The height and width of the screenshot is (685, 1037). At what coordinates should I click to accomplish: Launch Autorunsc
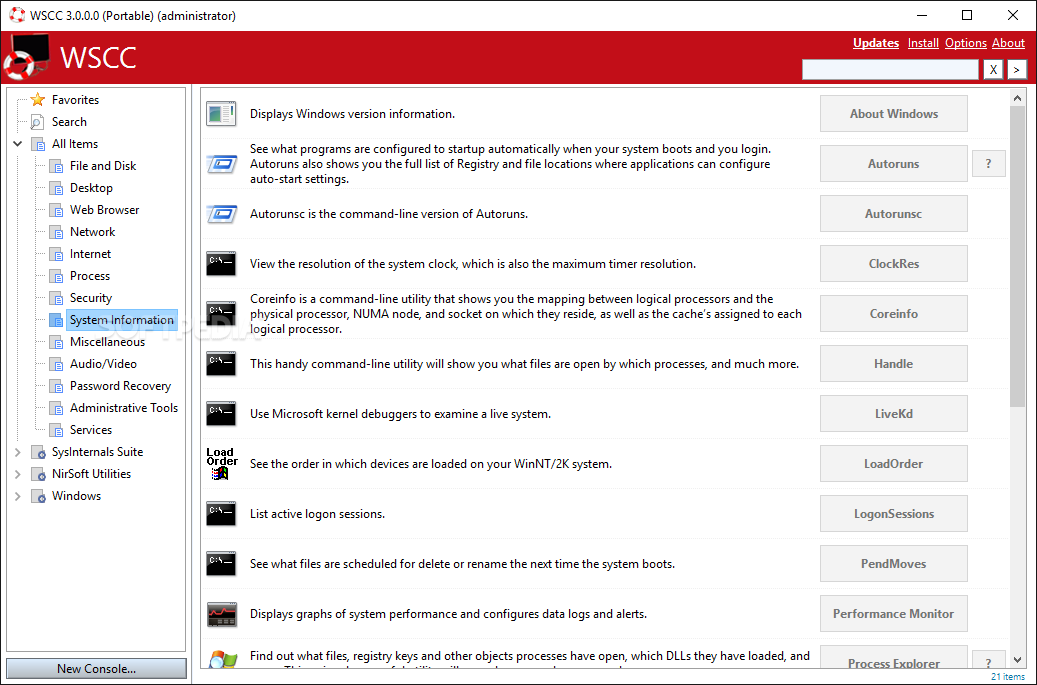pyautogui.click(x=893, y=214)
